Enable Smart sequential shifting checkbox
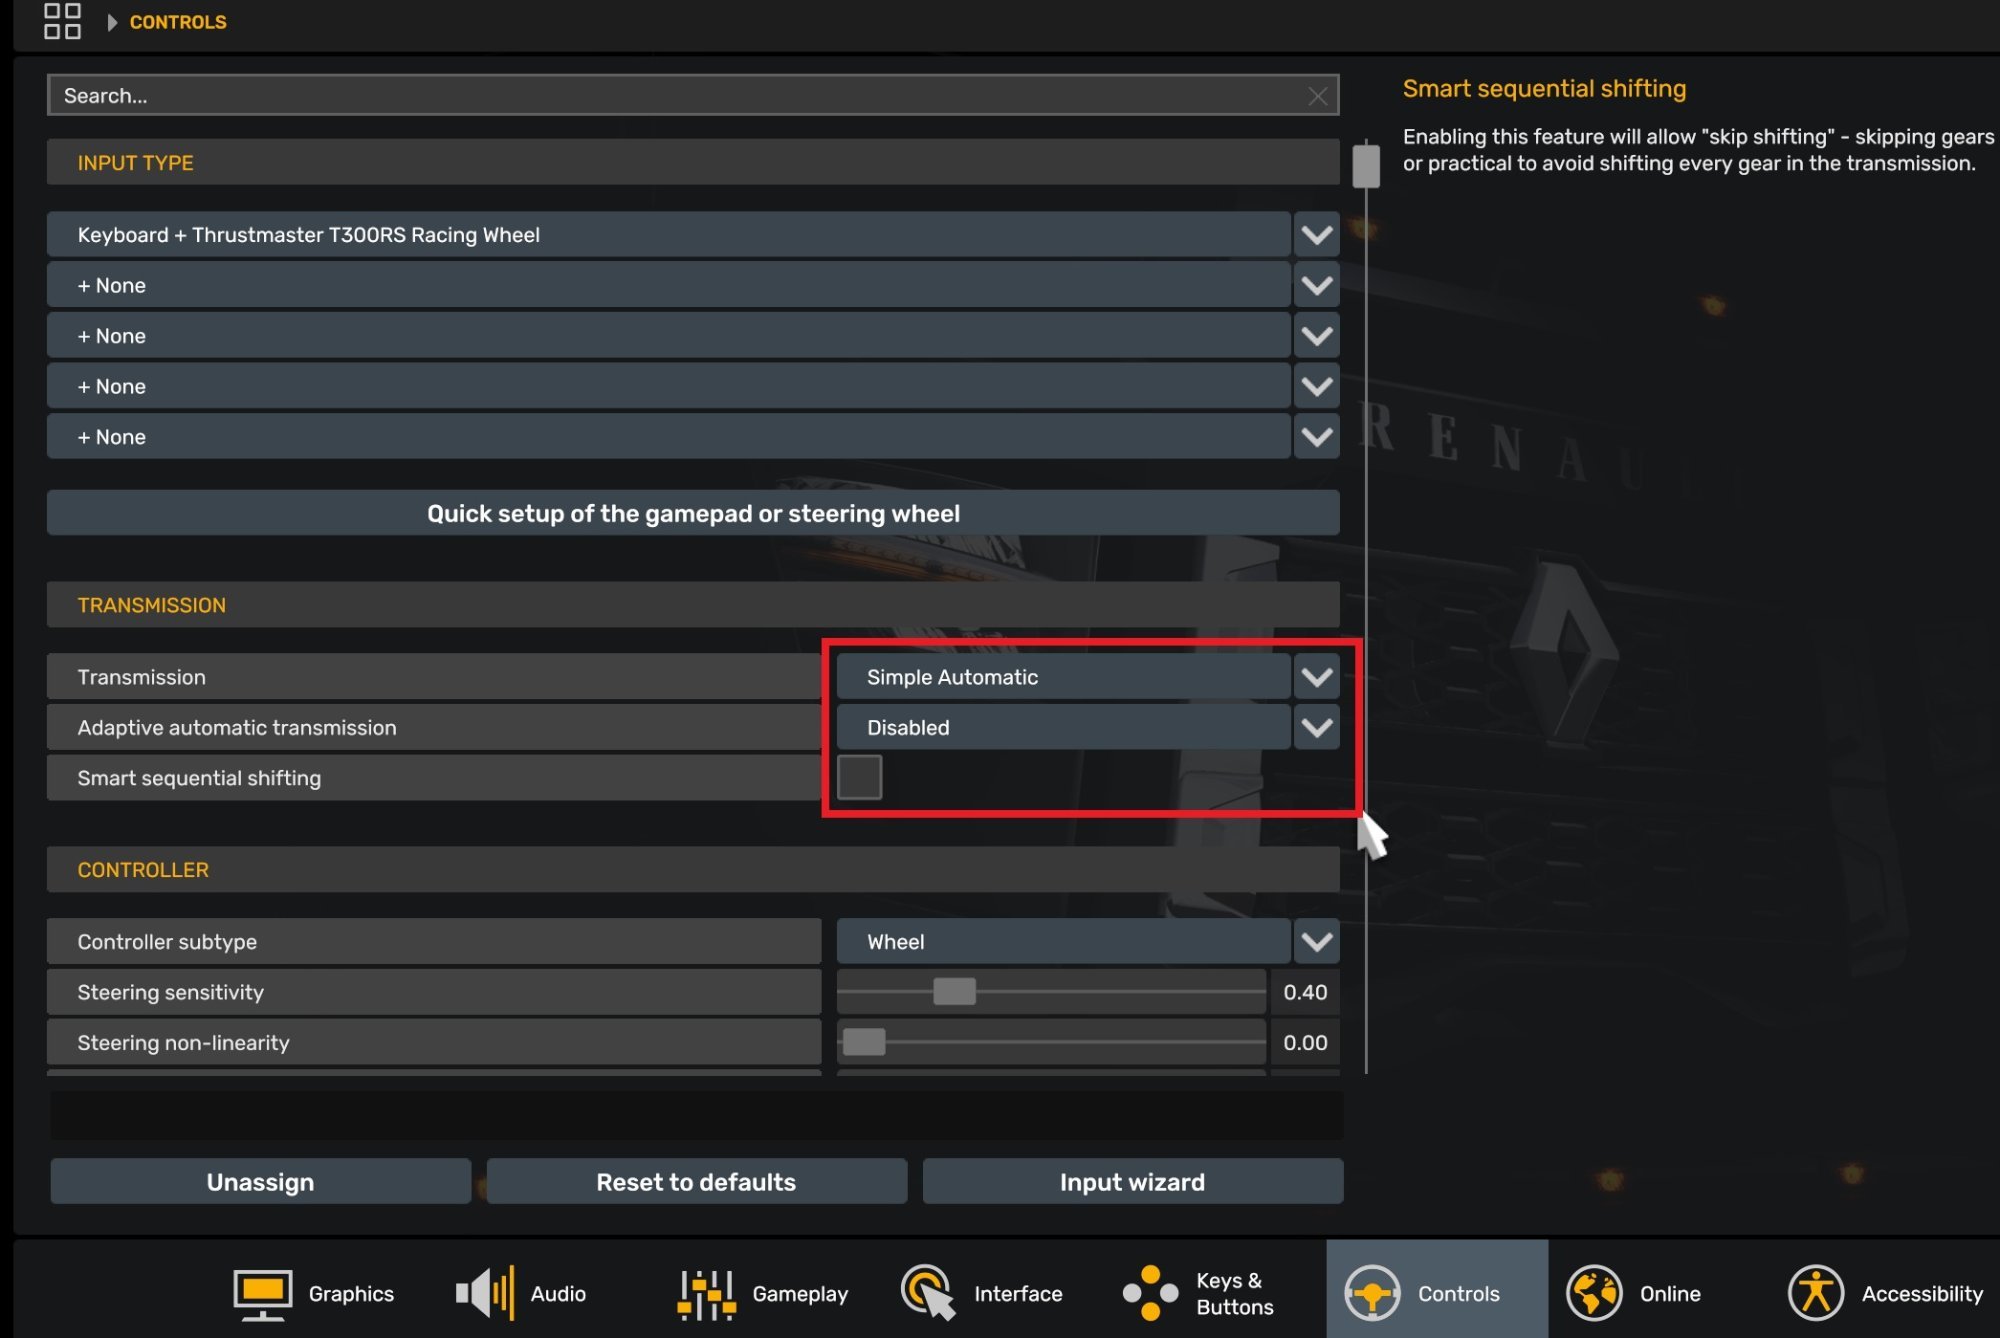This screenshot has height=1338, width=2000. click(x=859, y=777)
